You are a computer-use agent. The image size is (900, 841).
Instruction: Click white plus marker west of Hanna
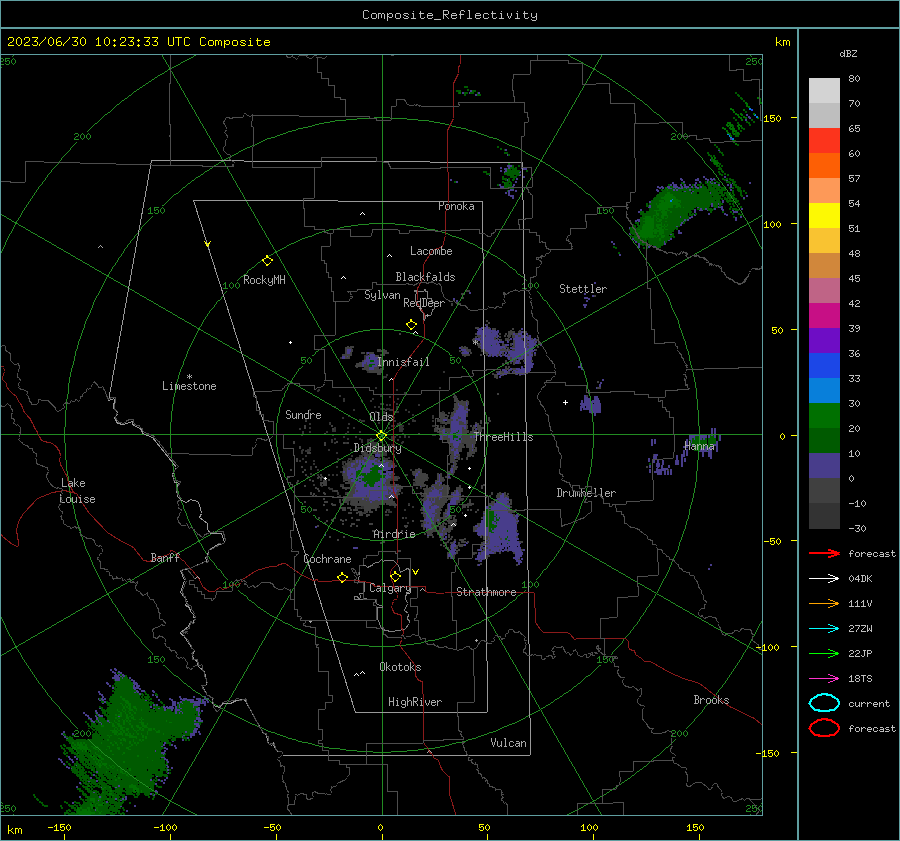565,402
